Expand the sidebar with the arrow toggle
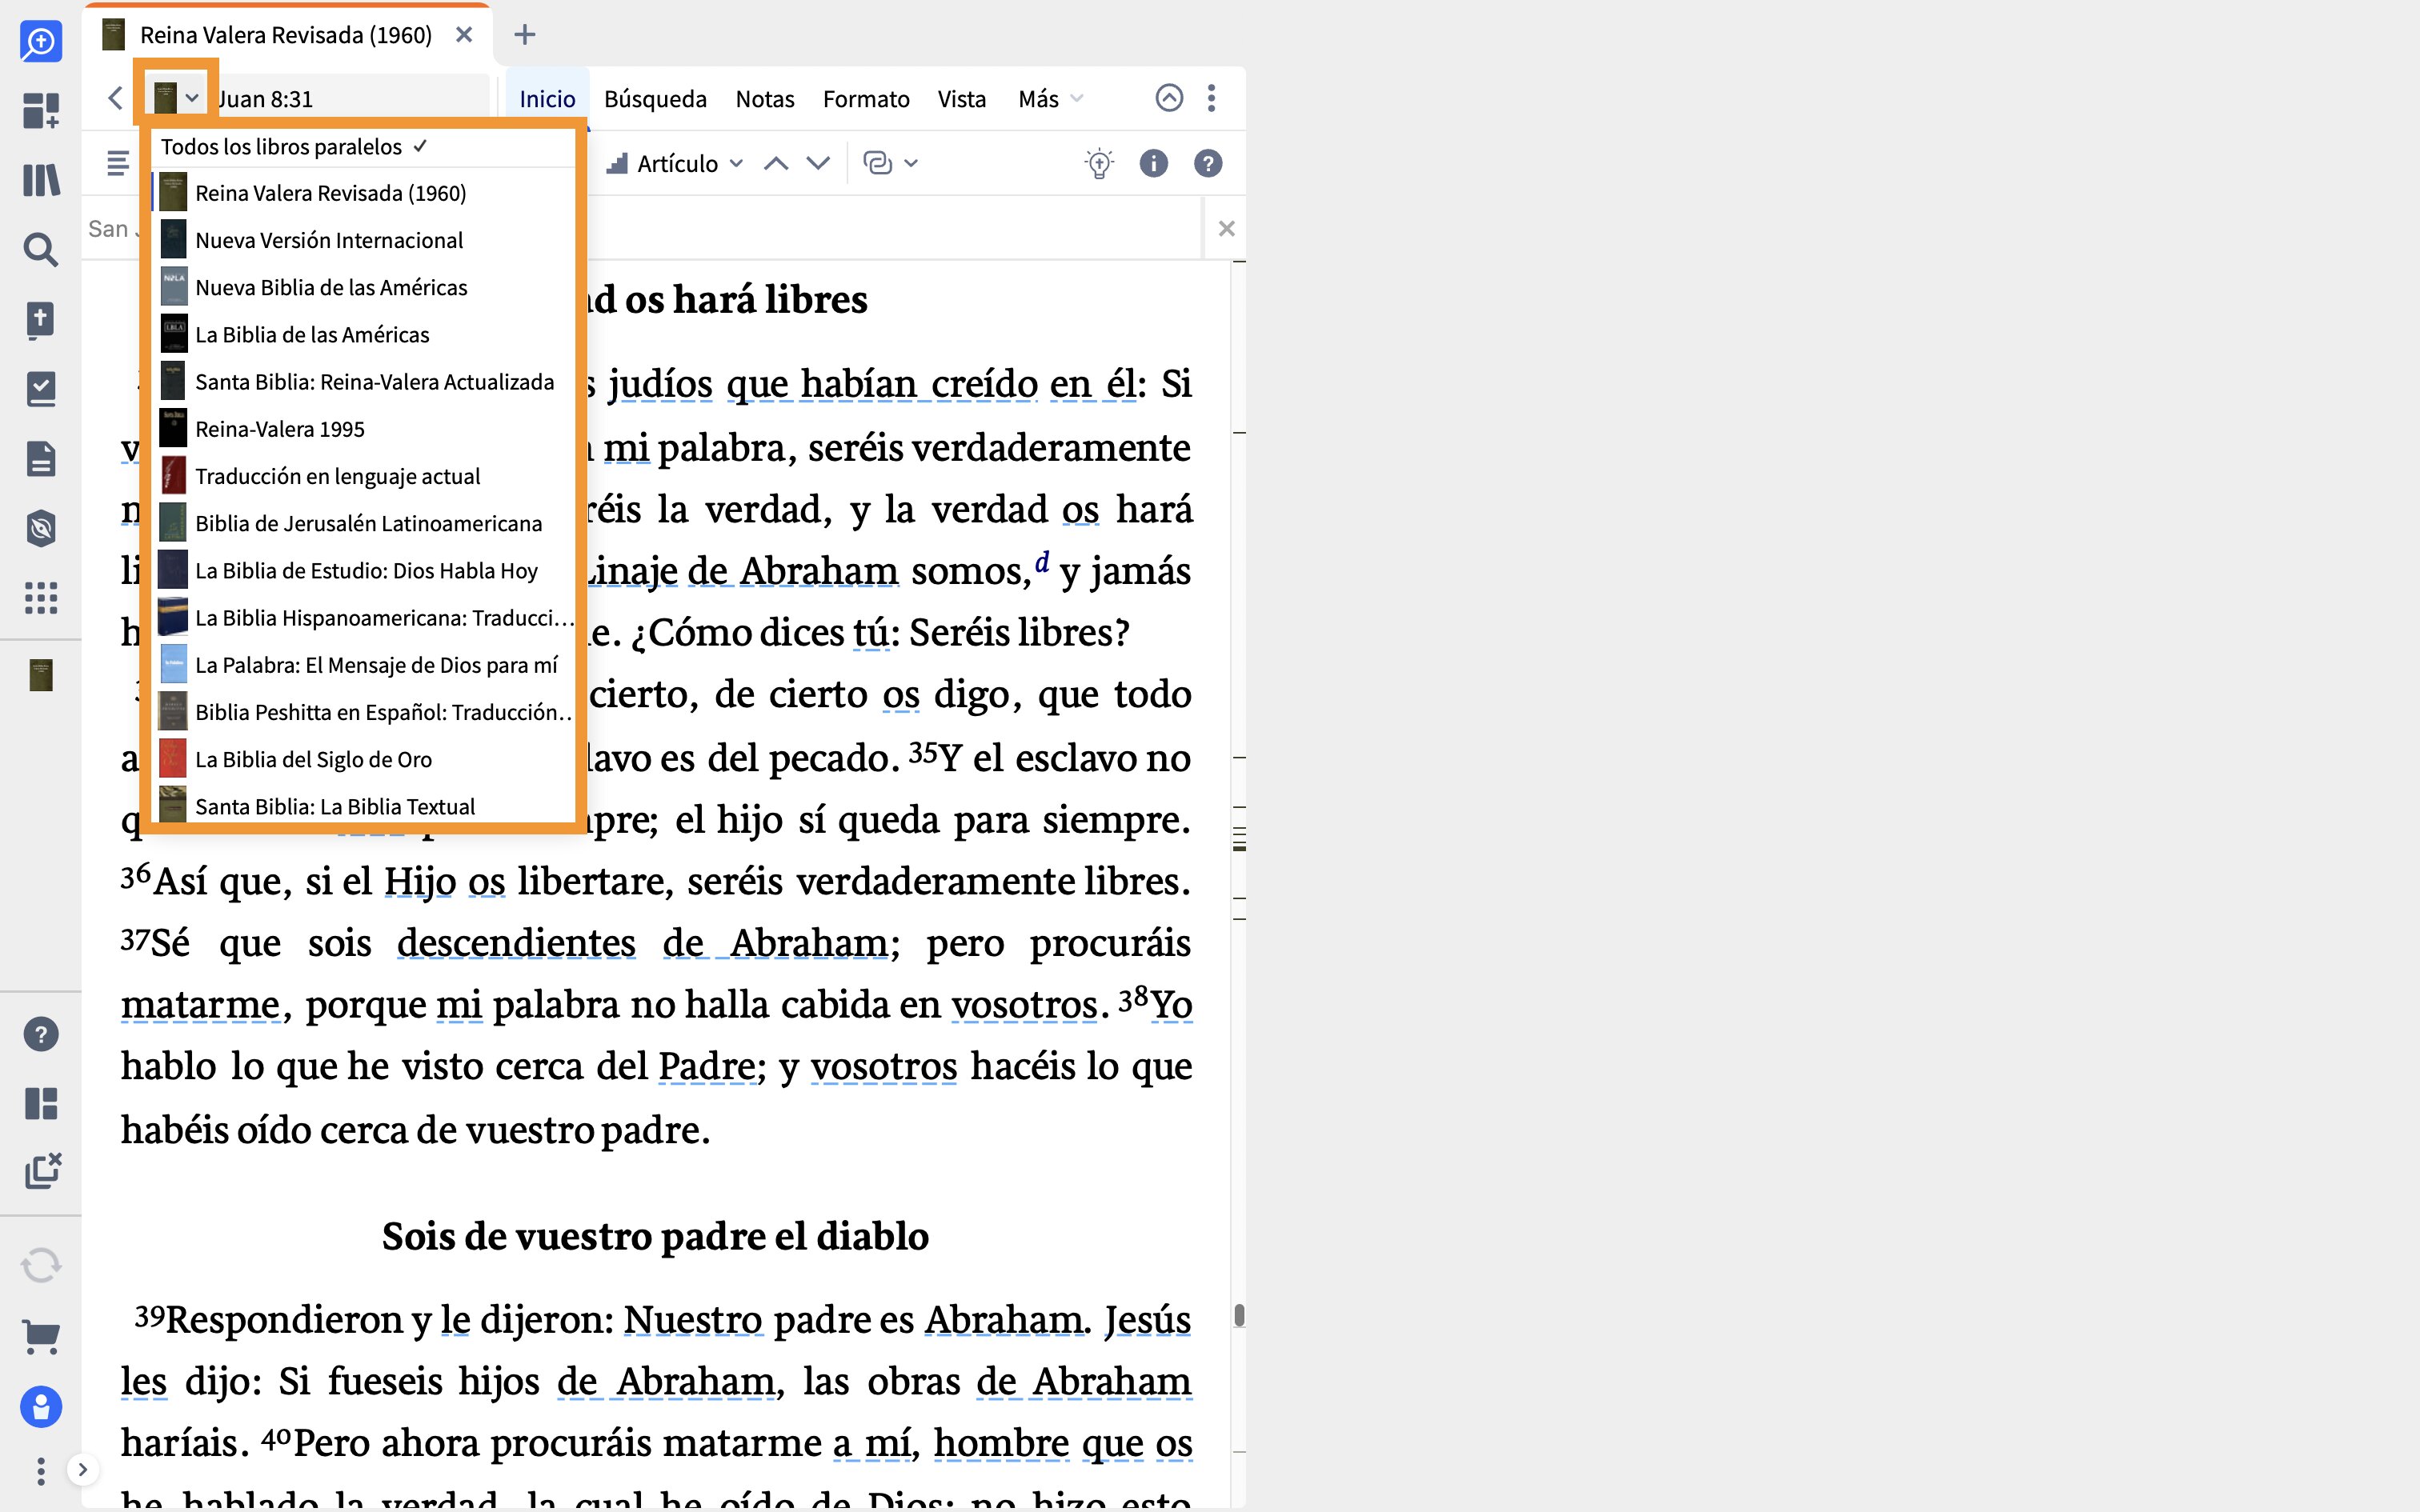The image size is (2420, 1512). click(x=83, y=1469)
